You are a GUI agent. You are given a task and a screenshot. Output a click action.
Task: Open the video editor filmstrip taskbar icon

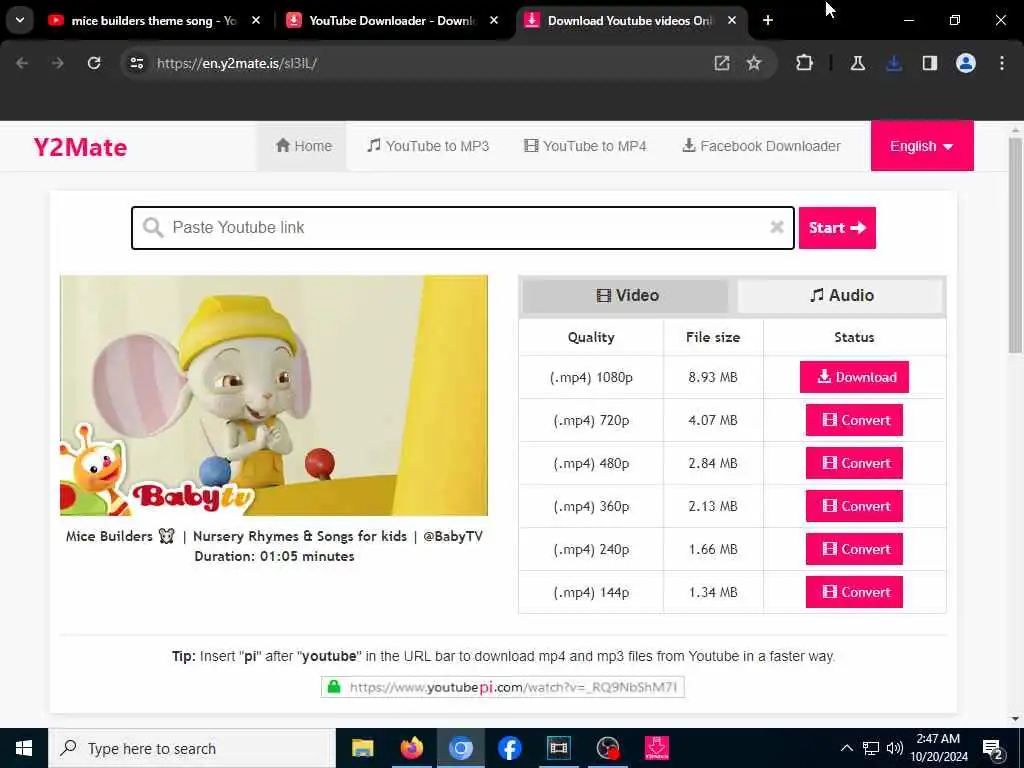point(558,748)
